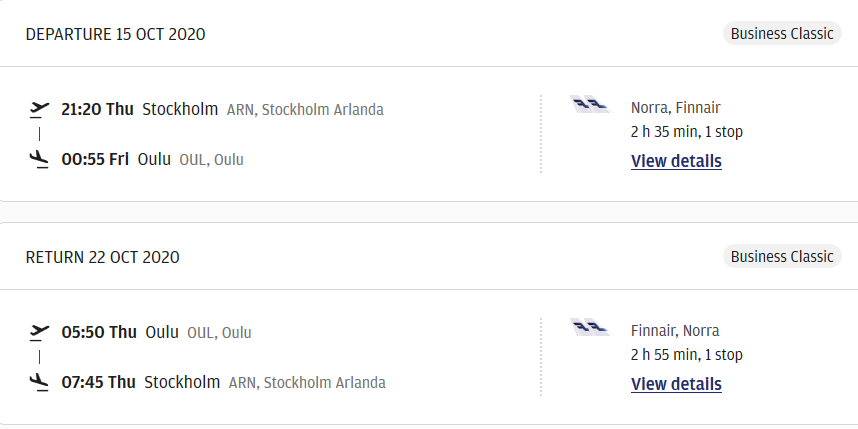Click the return flight takeoff plane icon
This screenshot has width=858, height=429.
tap(39, 333)
